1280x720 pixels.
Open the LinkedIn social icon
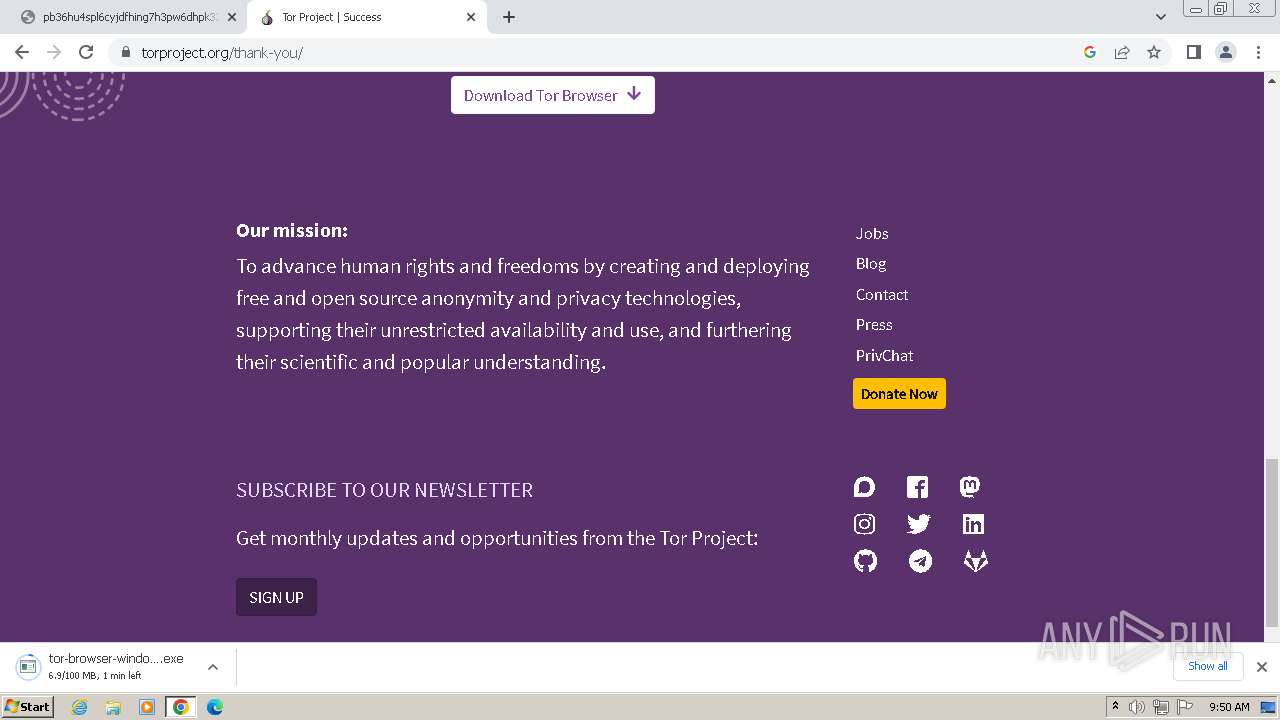973,524
